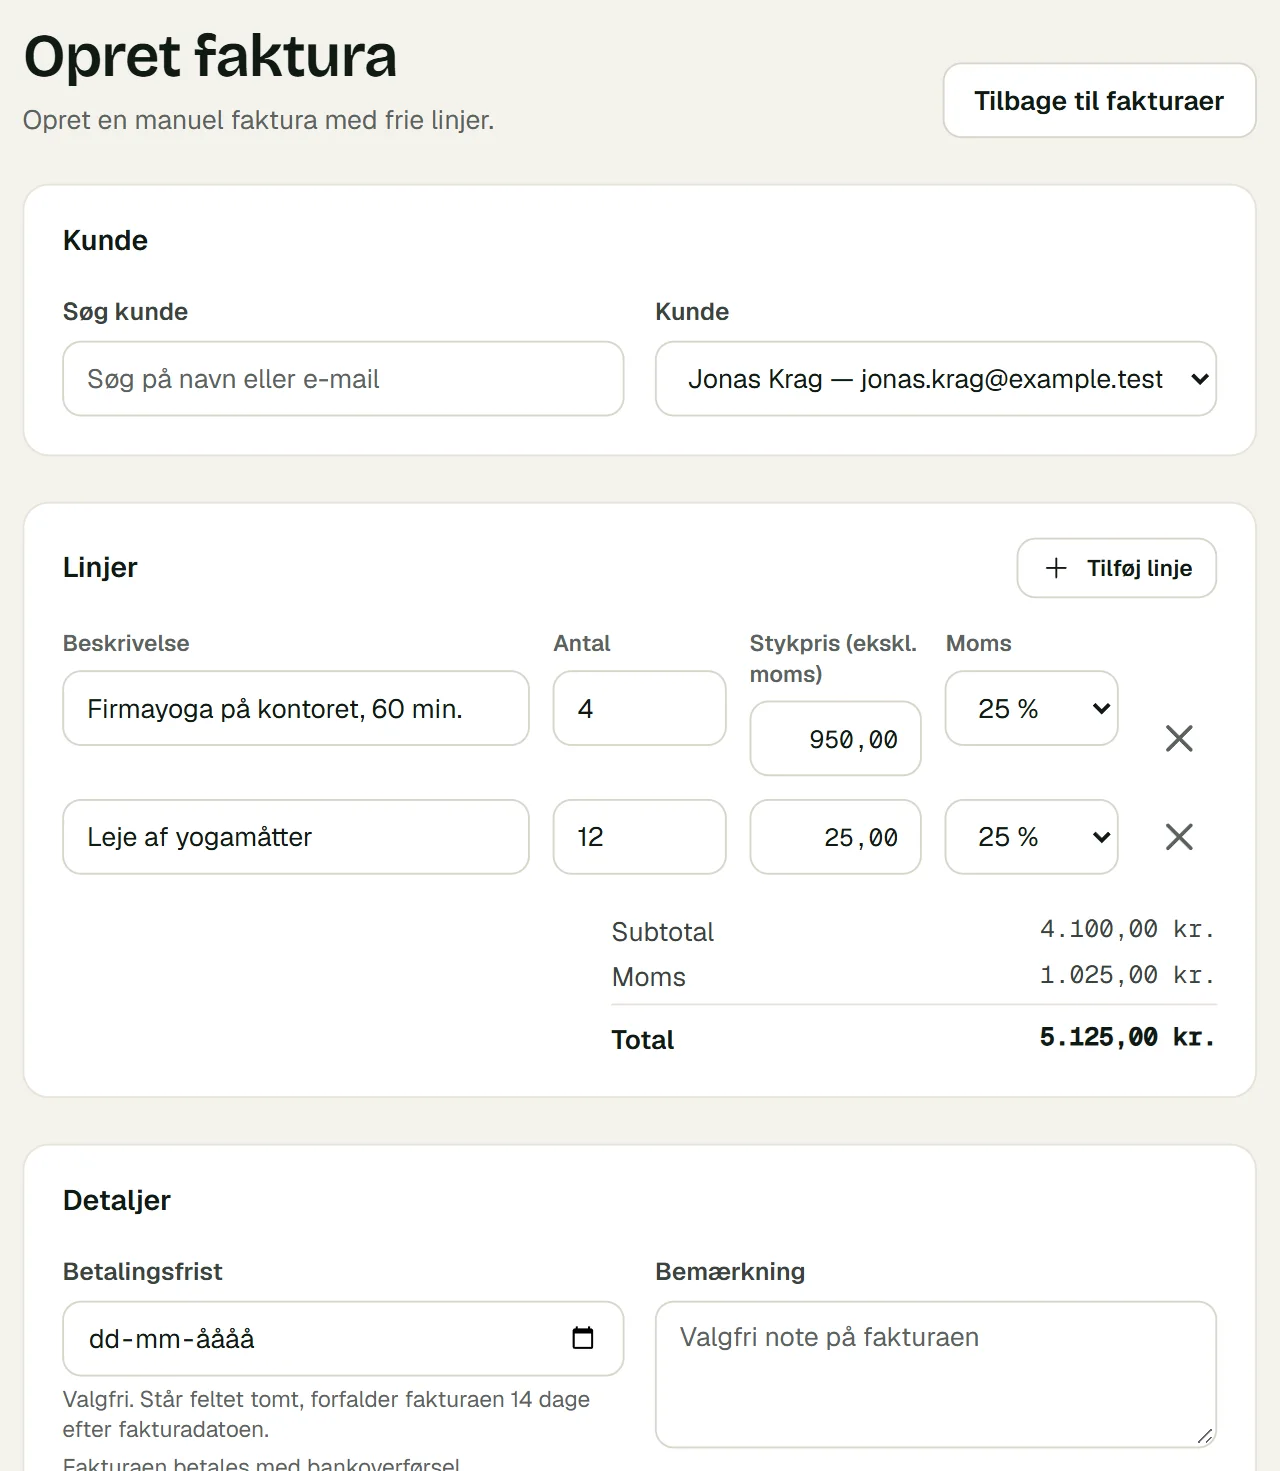Focus the Søg kunde search field
This screenshot has height=1471, width=1280.
343,379
